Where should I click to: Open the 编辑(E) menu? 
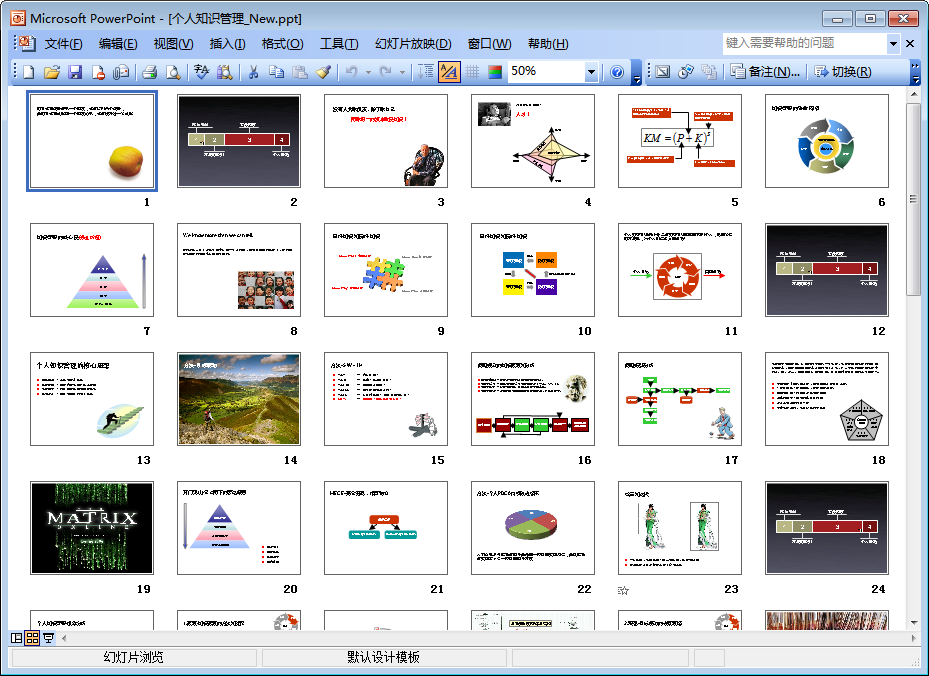118,44
